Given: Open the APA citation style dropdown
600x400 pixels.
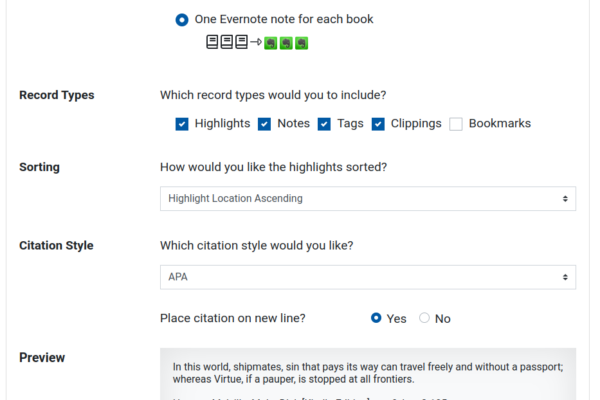Looking at the screenshot, I should pos(368,277).
